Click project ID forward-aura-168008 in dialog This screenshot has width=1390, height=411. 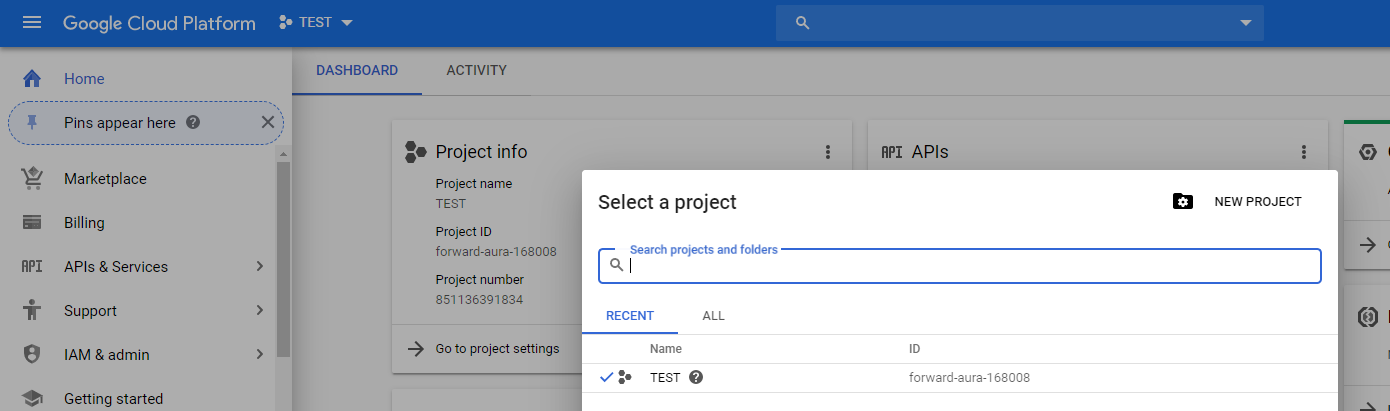969,378
